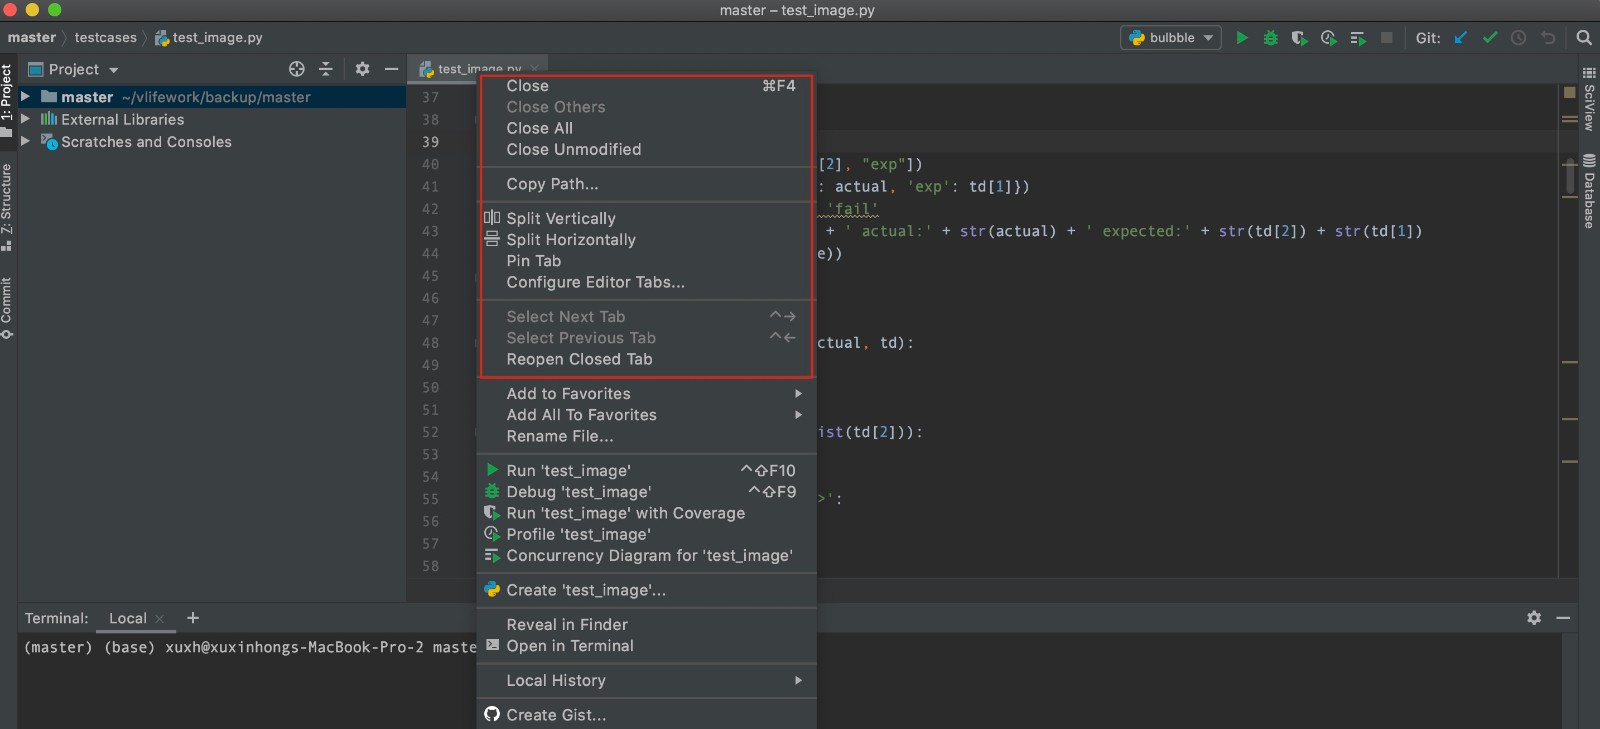The height and width of the screenshot is (729, 1600).
Task: Select Rename File... menu entry
Action: click(646, 436)
